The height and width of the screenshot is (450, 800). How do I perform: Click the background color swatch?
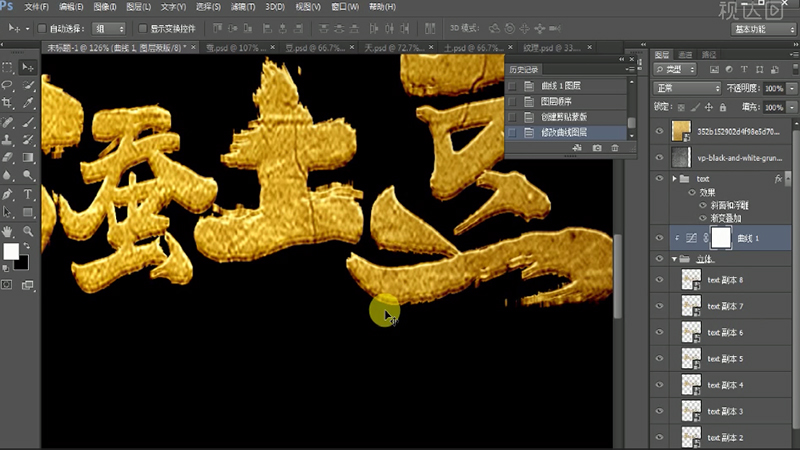(23, 265)
